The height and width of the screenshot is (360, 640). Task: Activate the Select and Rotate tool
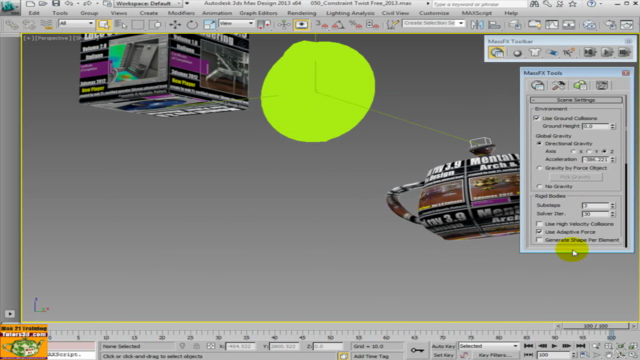click(x=192, y=24)
